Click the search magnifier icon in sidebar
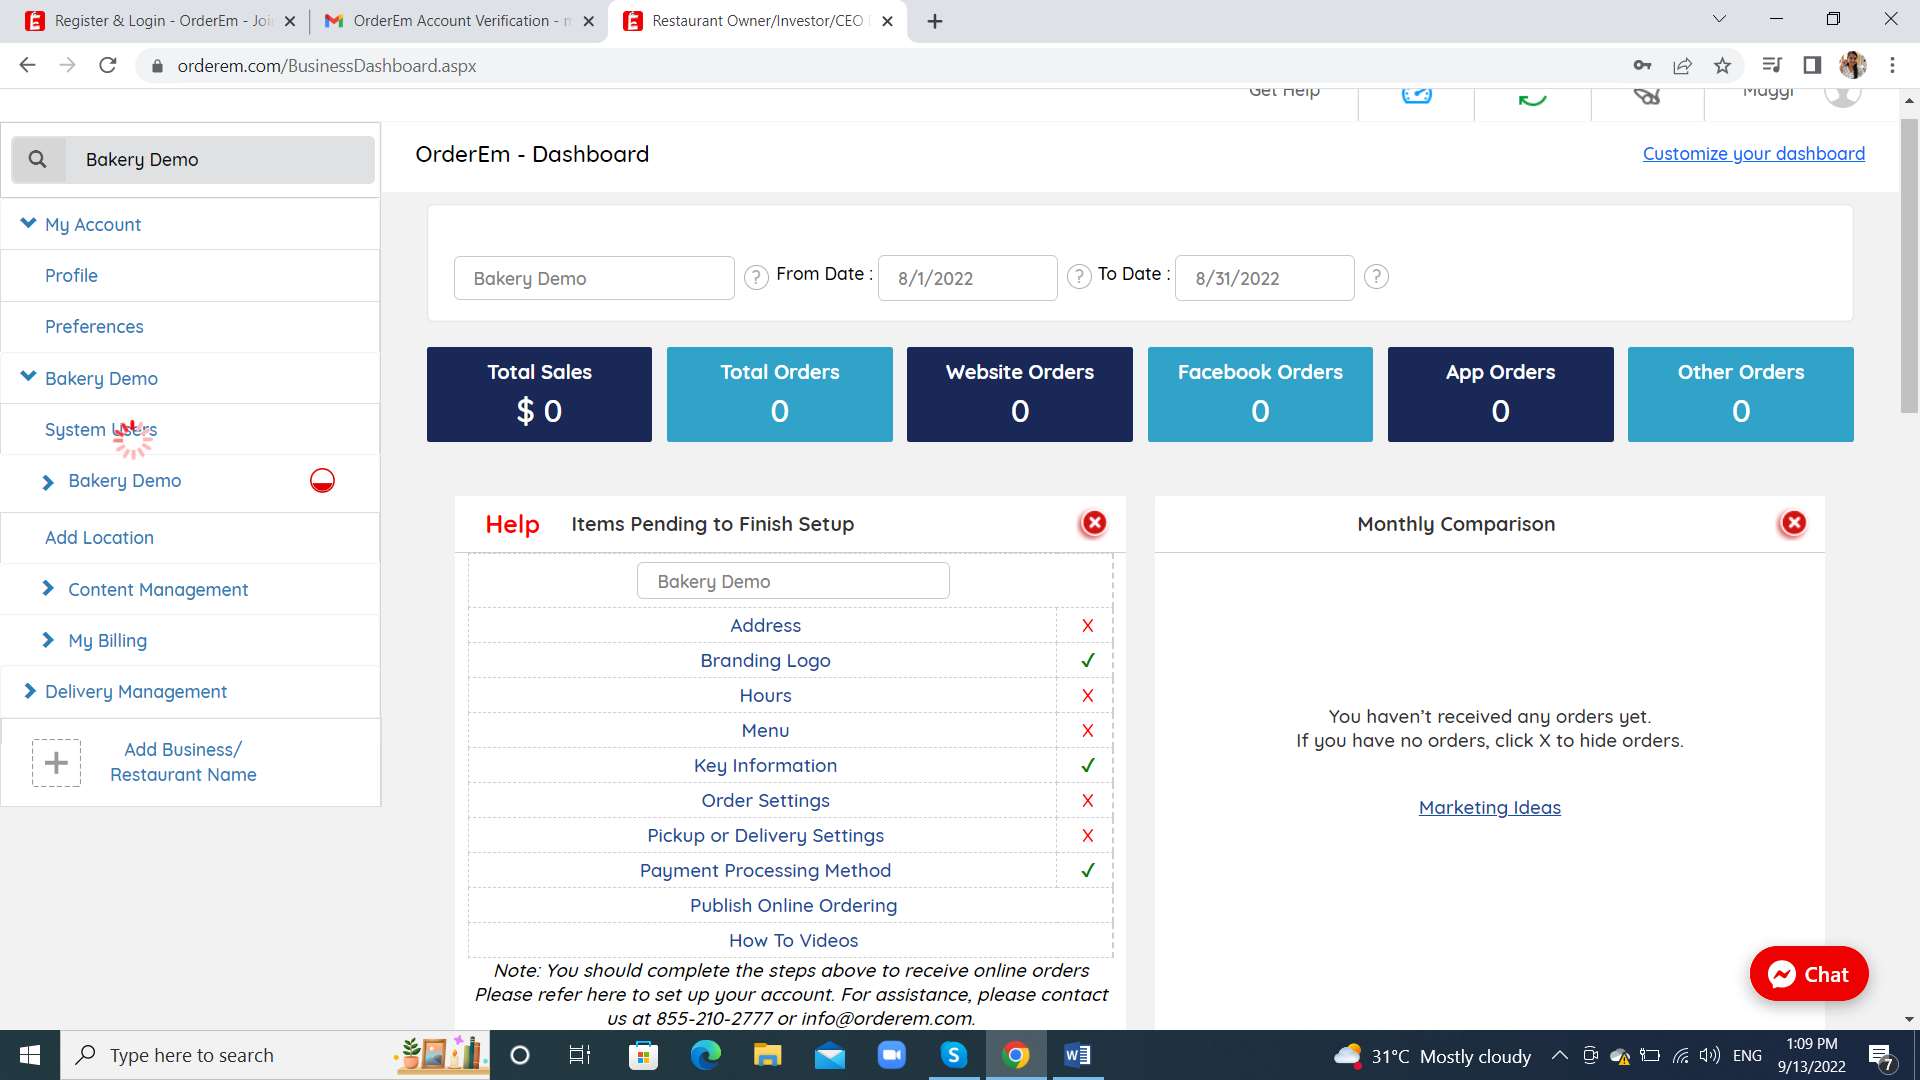Image resolution: width=1920 pixels, height=1080 pixels. 38,160
